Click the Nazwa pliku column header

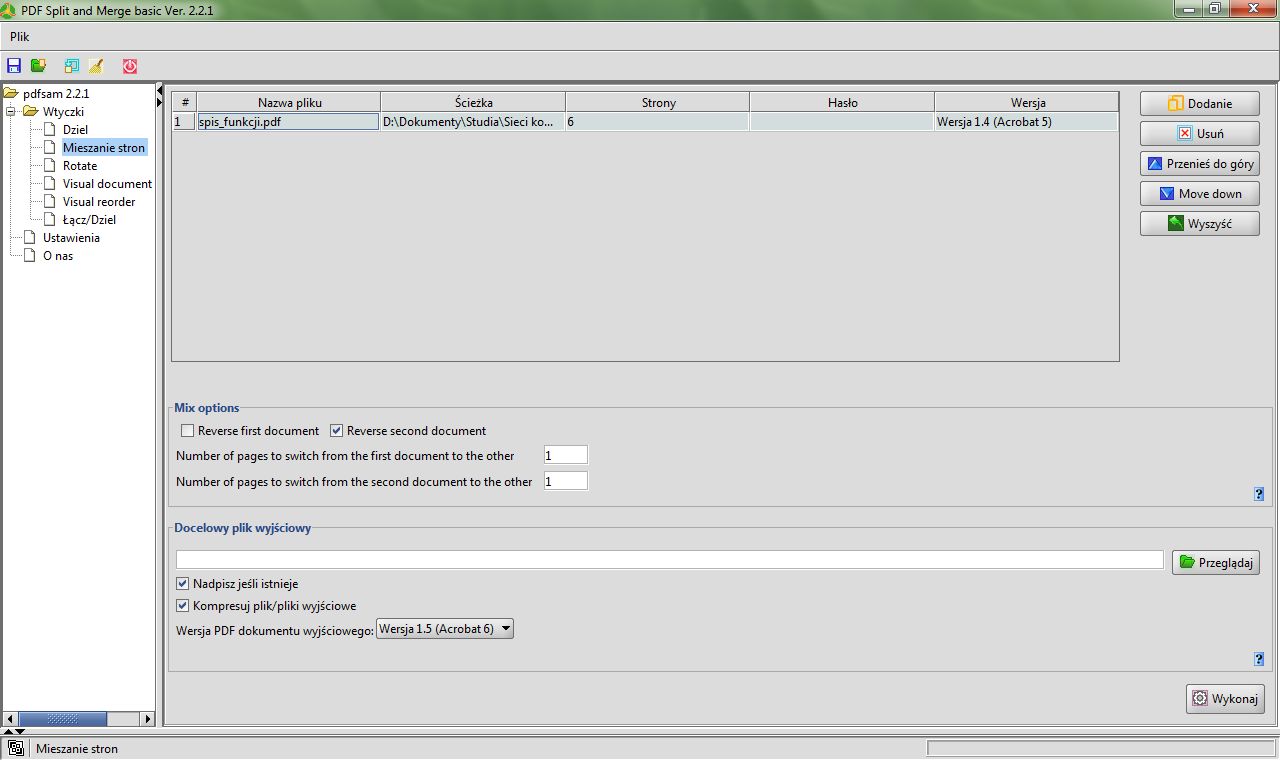pyautogui.click(x=289, y=102)
